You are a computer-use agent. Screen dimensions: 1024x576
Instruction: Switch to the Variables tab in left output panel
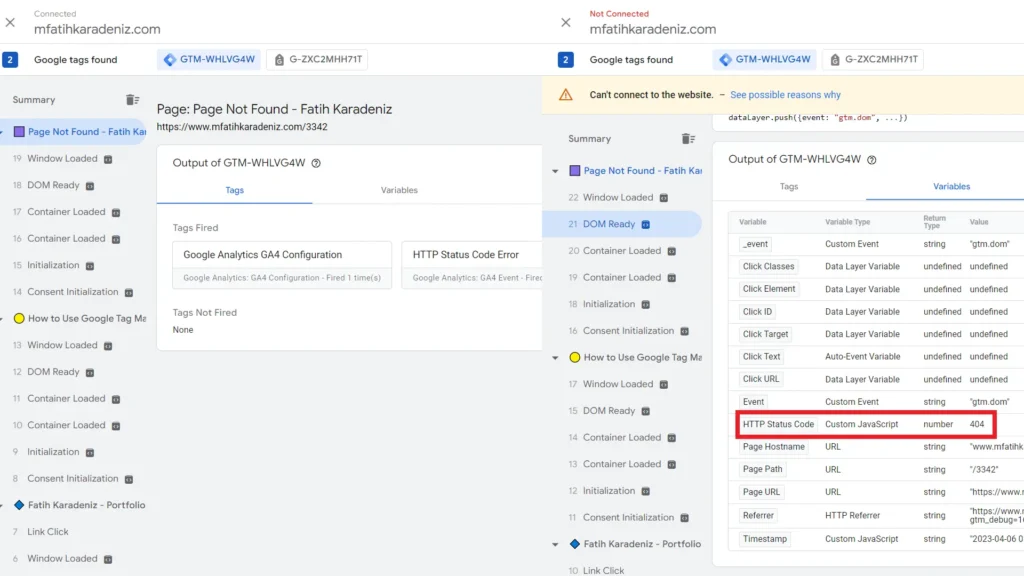[x=399, y=189]
